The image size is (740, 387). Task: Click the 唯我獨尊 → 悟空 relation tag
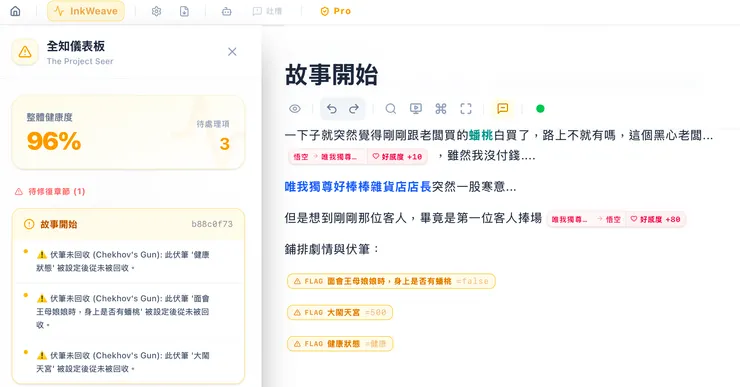click(x=586, y=219)
